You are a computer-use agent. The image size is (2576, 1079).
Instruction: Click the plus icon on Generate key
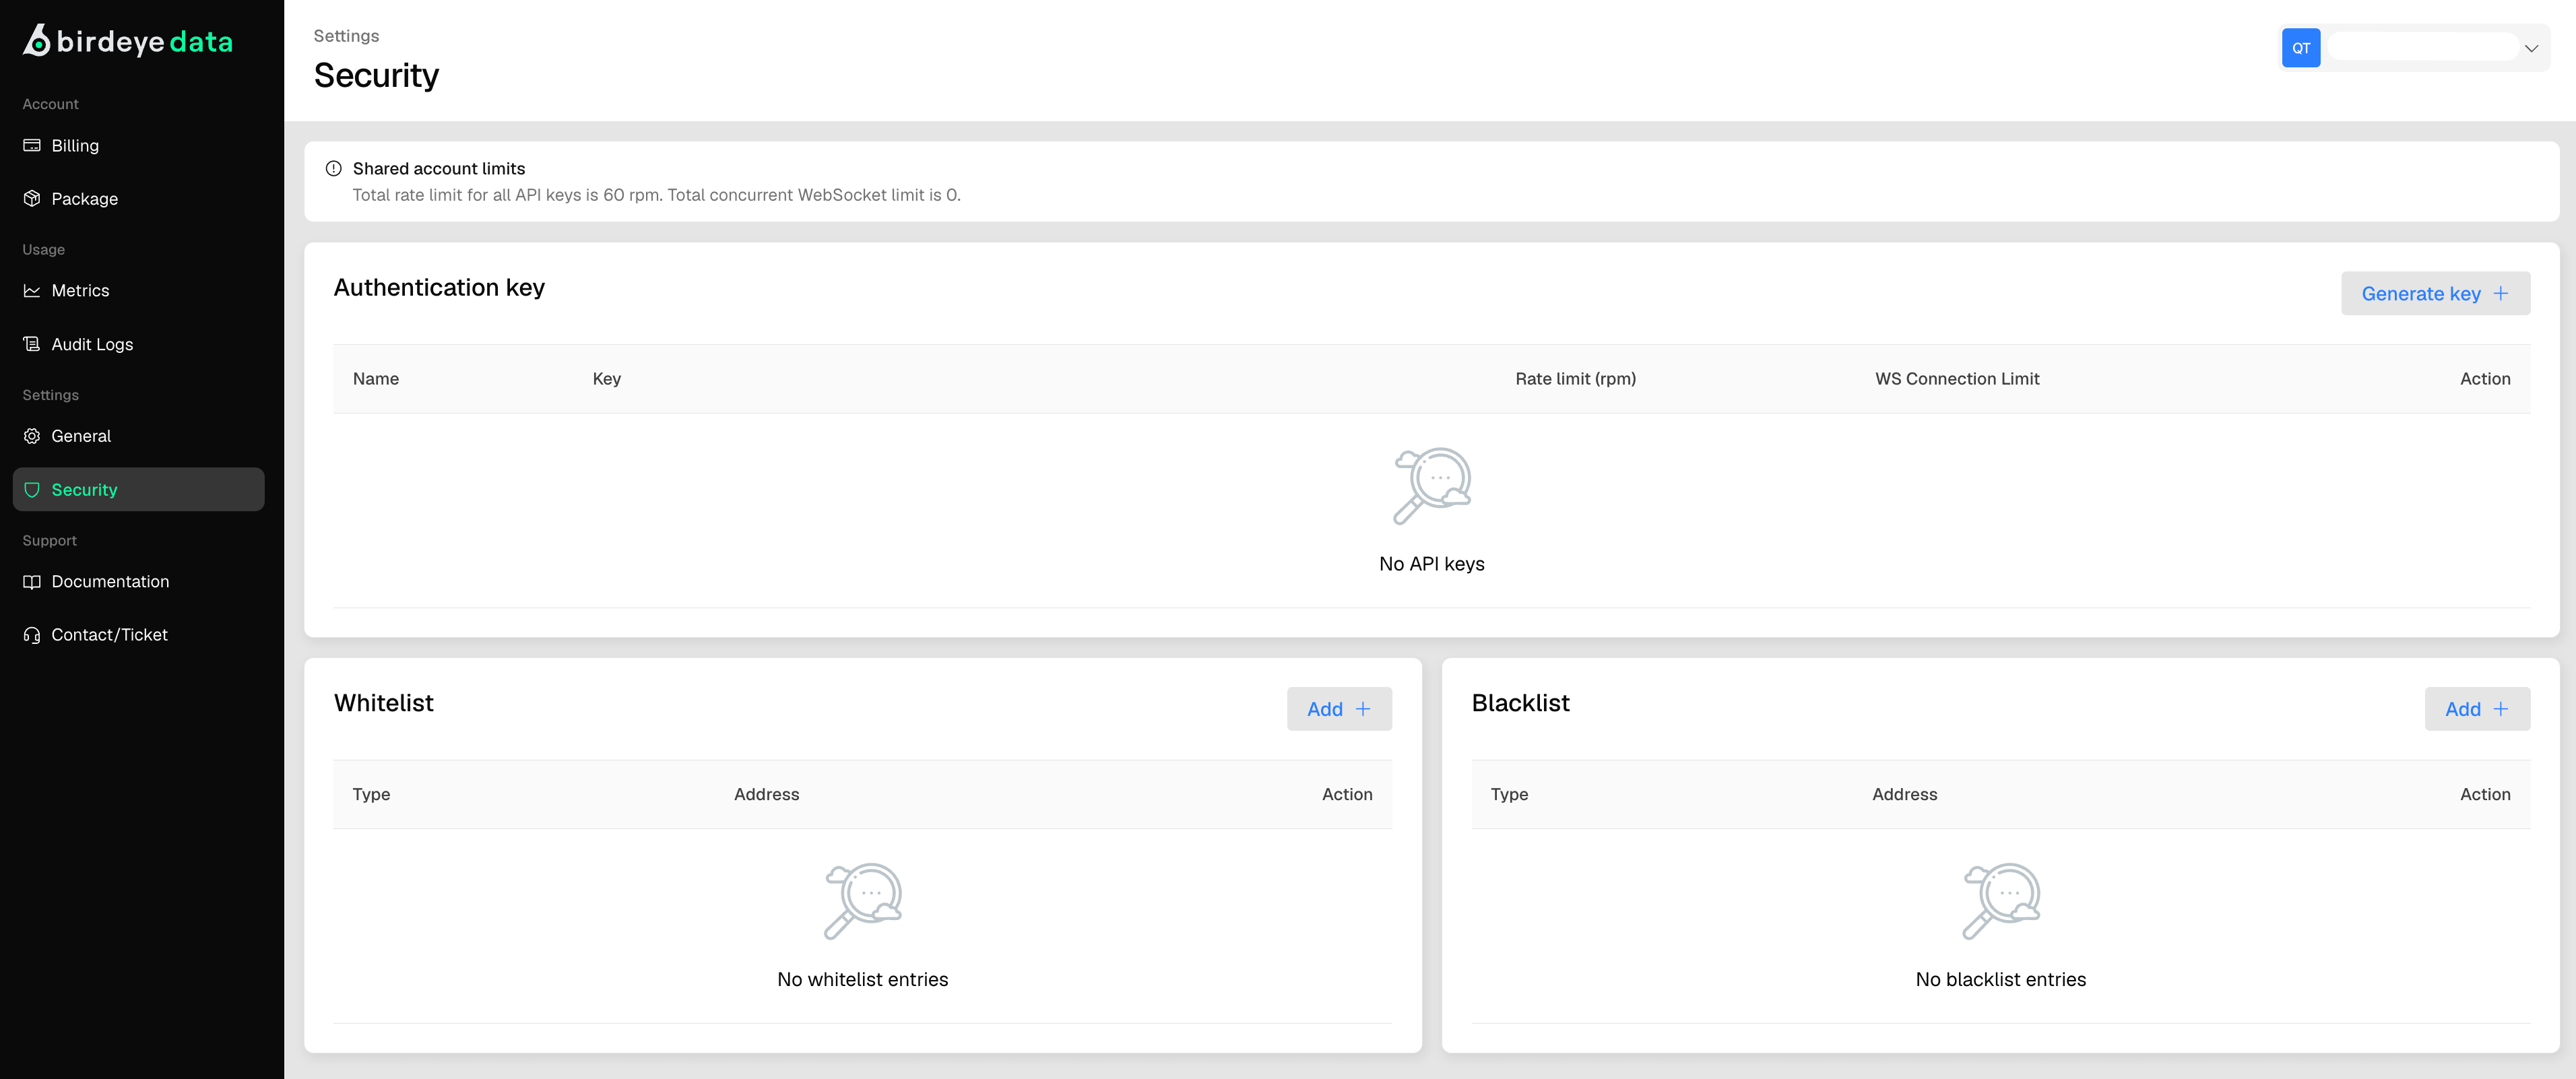point(2501,293)
